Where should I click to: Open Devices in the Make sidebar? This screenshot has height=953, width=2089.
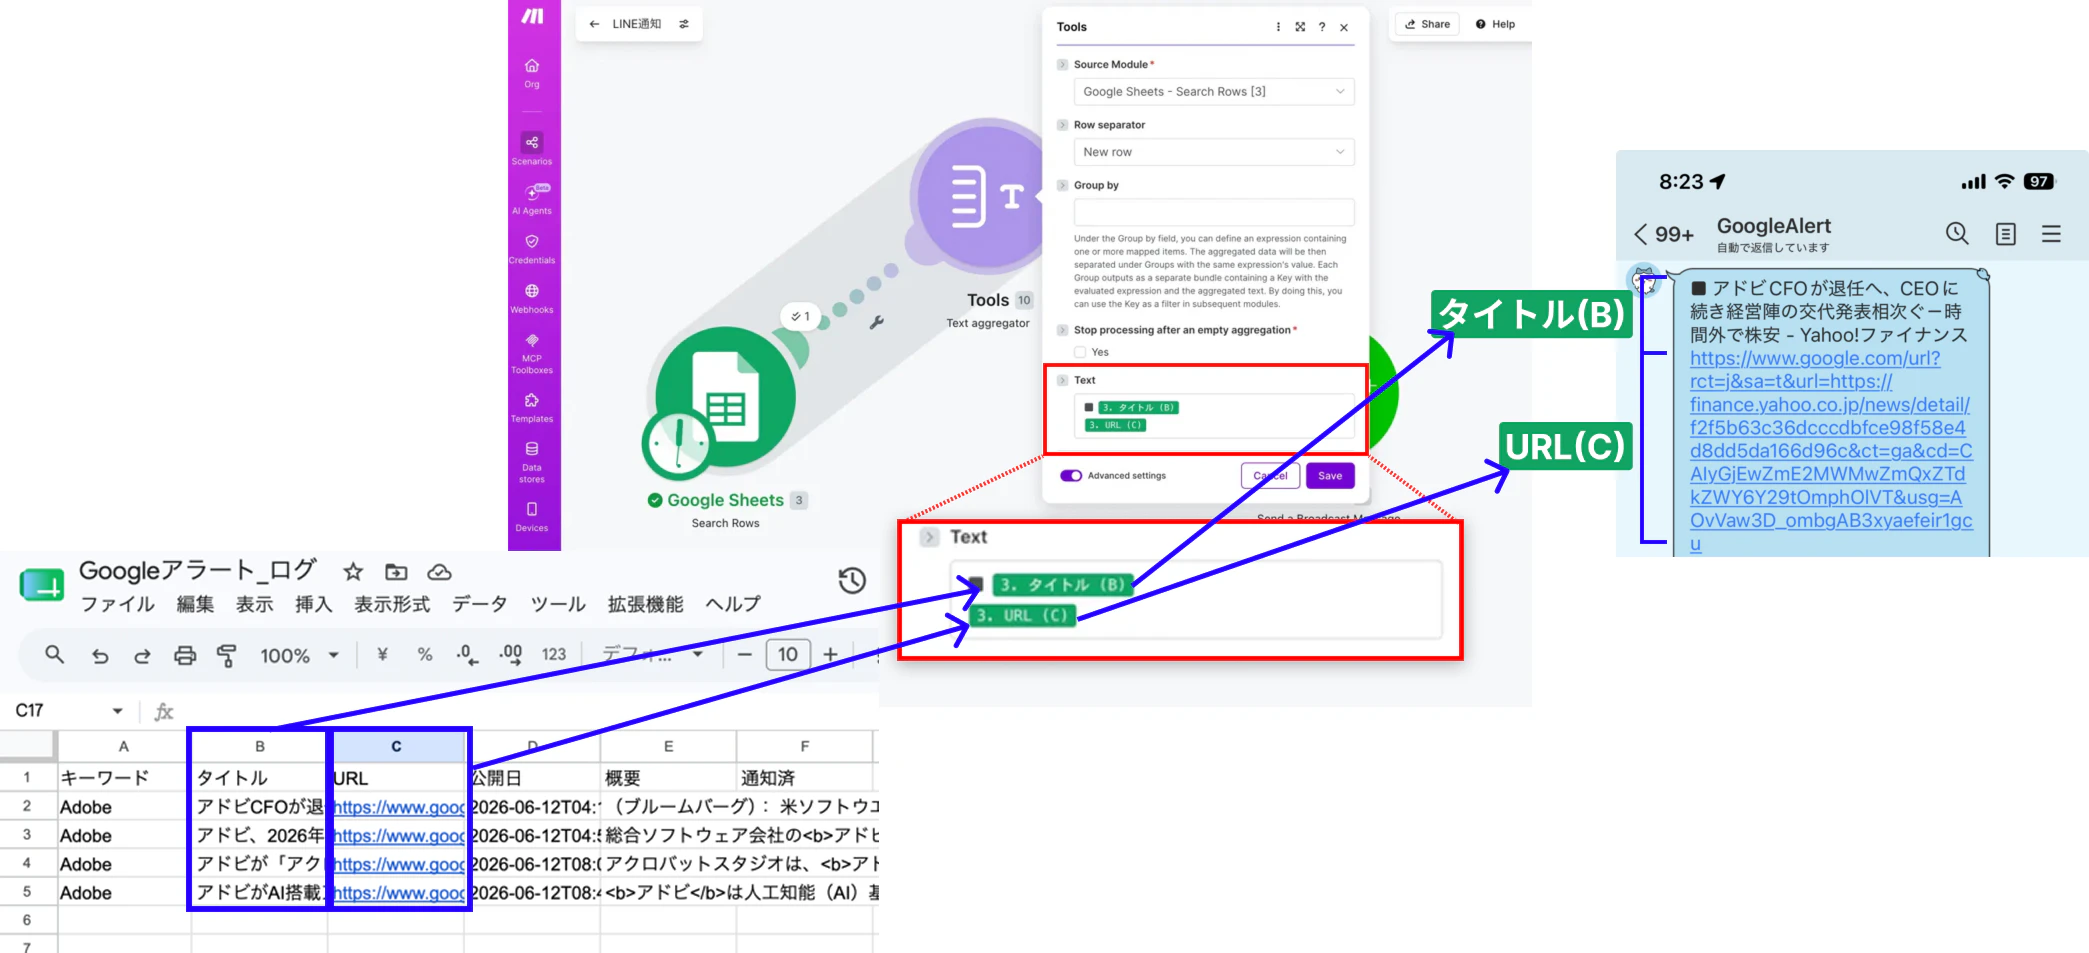pos(532,515)
